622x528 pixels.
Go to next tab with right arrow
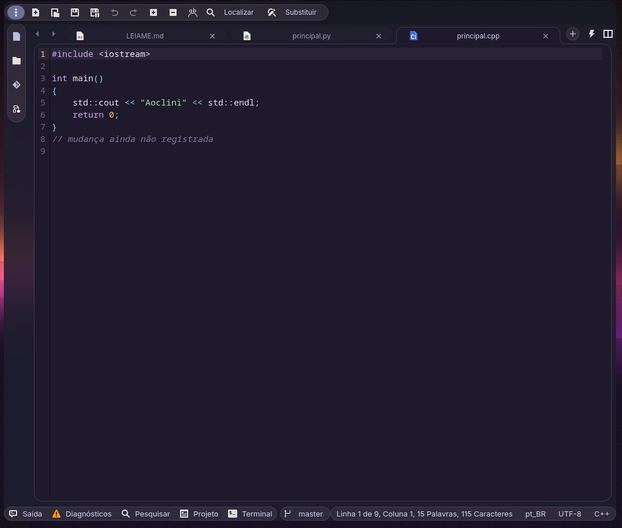[53, 34]
